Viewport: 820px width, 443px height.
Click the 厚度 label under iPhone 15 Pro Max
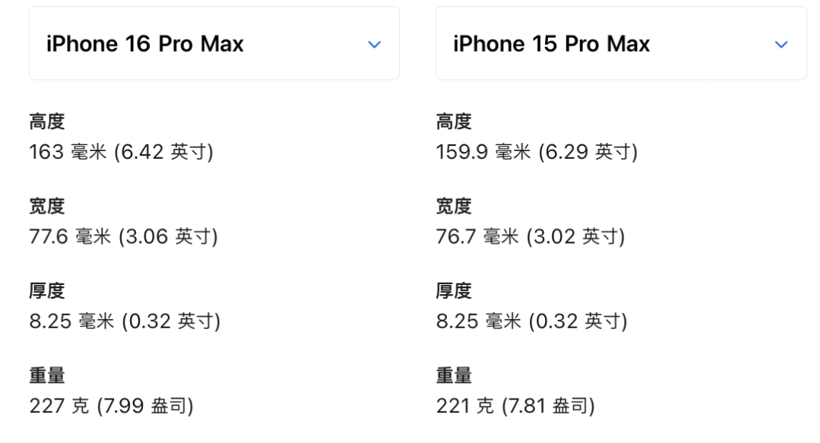tap(454, 291)
